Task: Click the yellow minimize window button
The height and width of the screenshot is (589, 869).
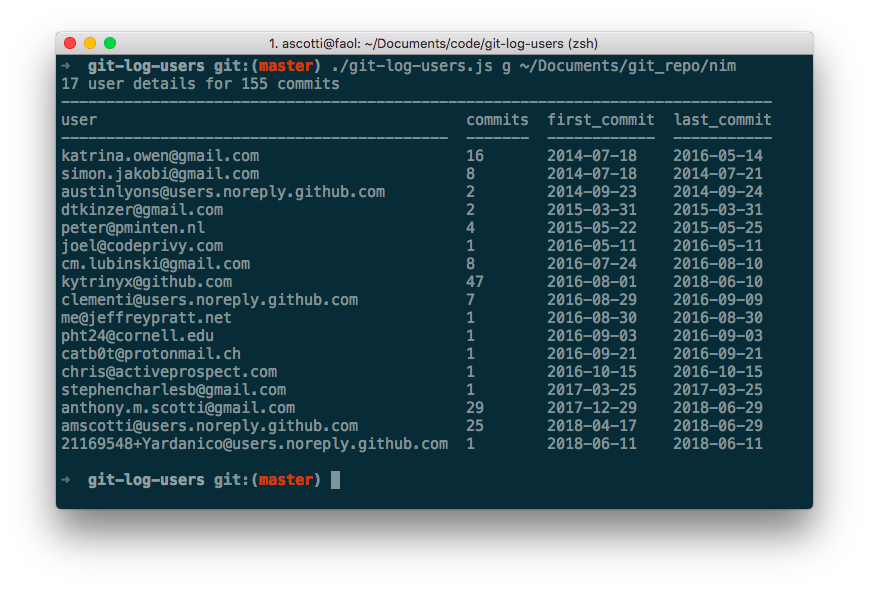Action: (90, 43)
